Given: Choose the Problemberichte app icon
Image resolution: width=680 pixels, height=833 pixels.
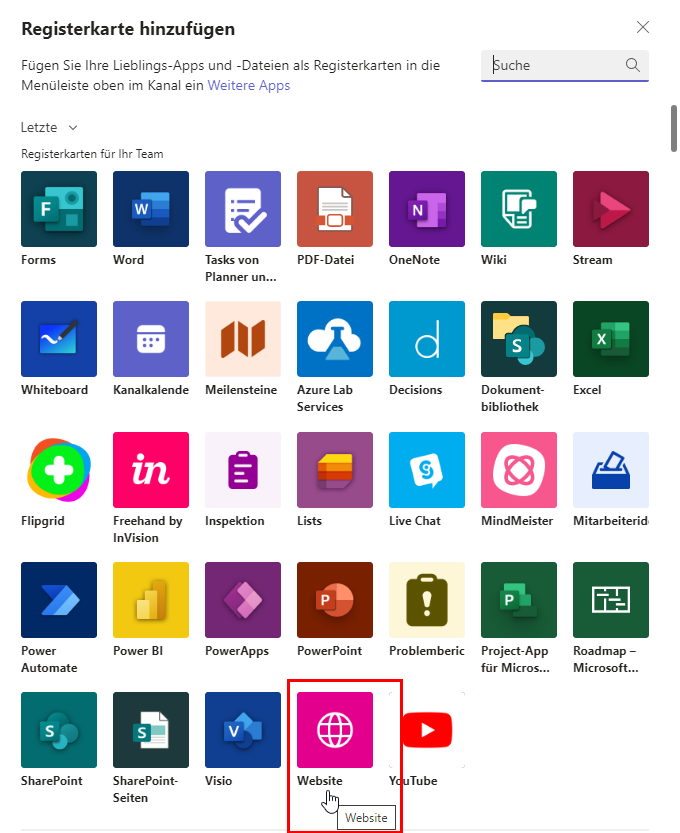Looking at the screenshot, I should point(427,600).
